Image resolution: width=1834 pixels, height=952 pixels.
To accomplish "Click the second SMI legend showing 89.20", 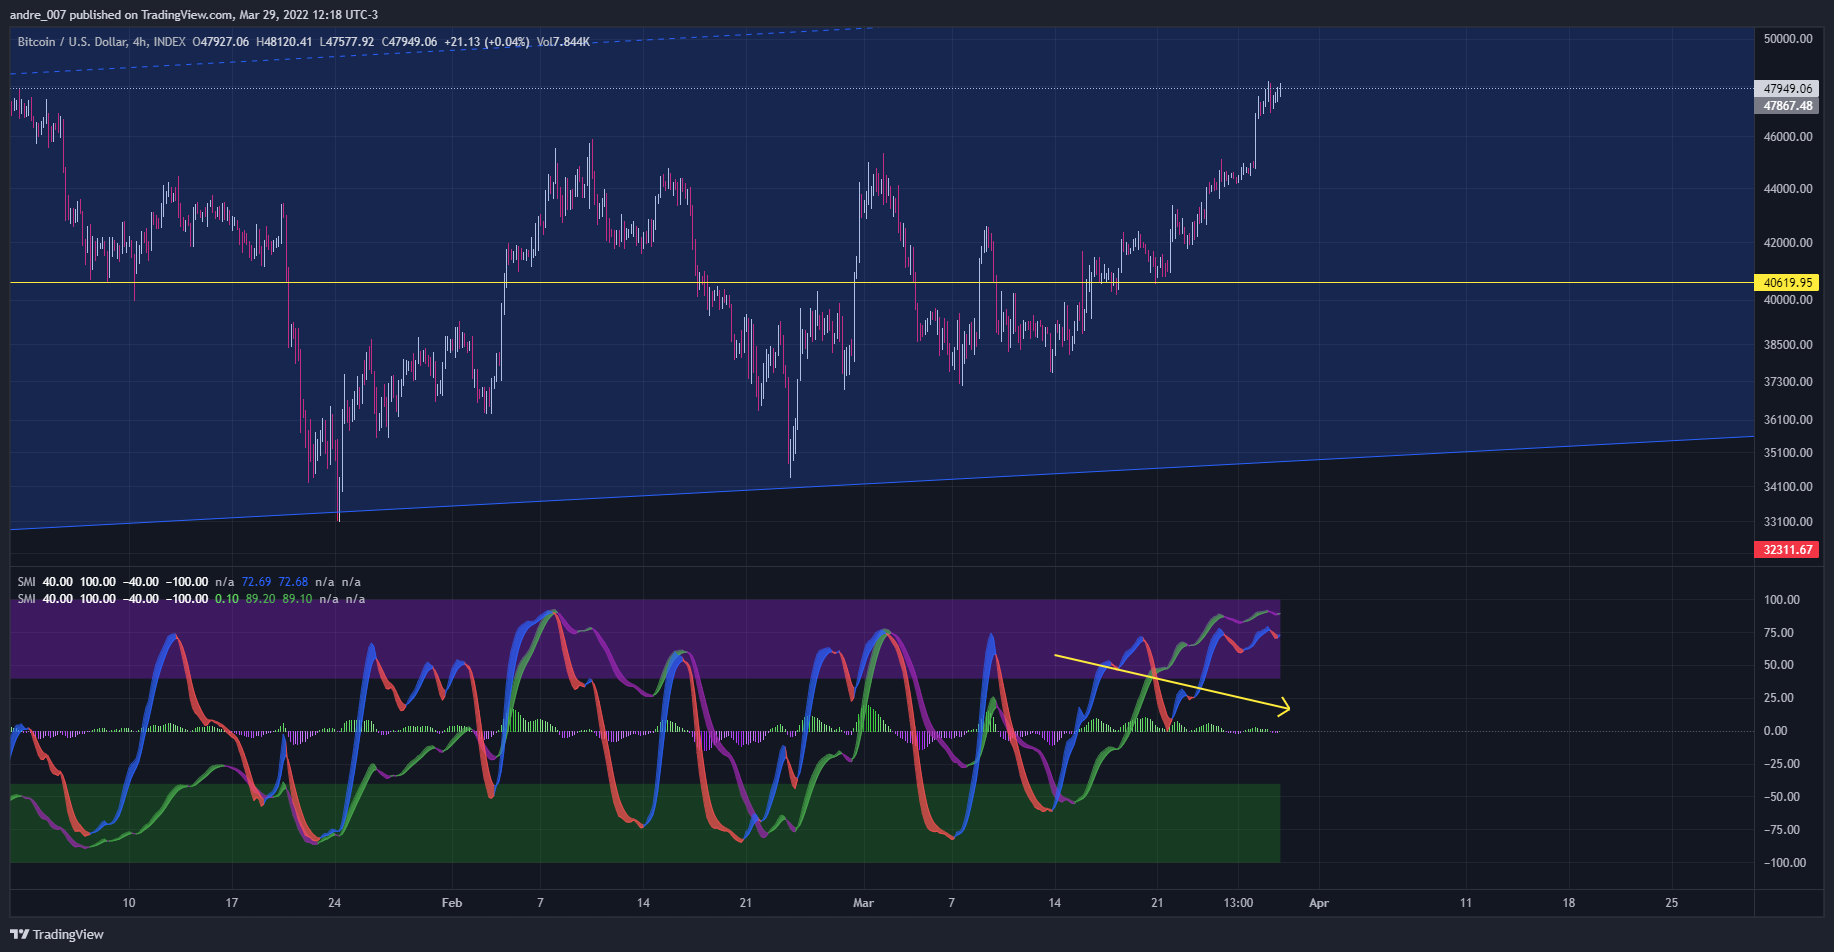I will coord(191,599).
